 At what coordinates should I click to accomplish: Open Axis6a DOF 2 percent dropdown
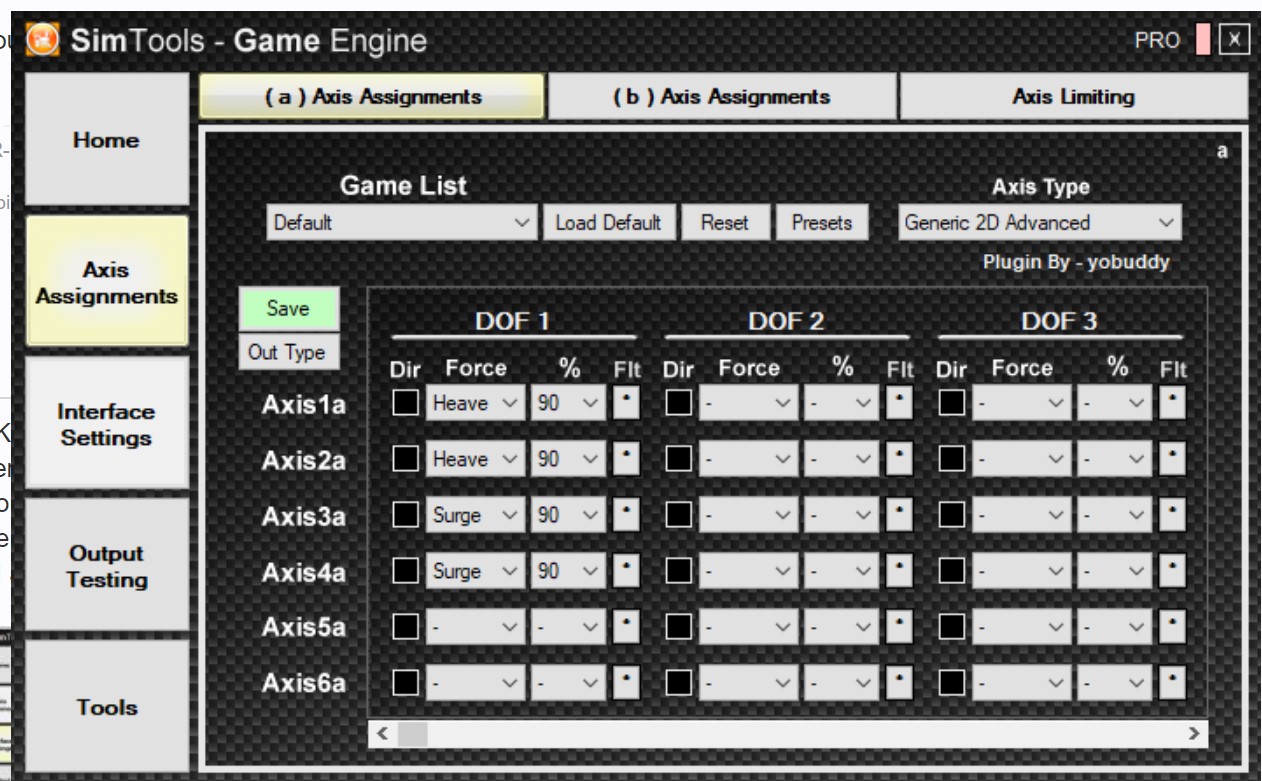point(841,683)
